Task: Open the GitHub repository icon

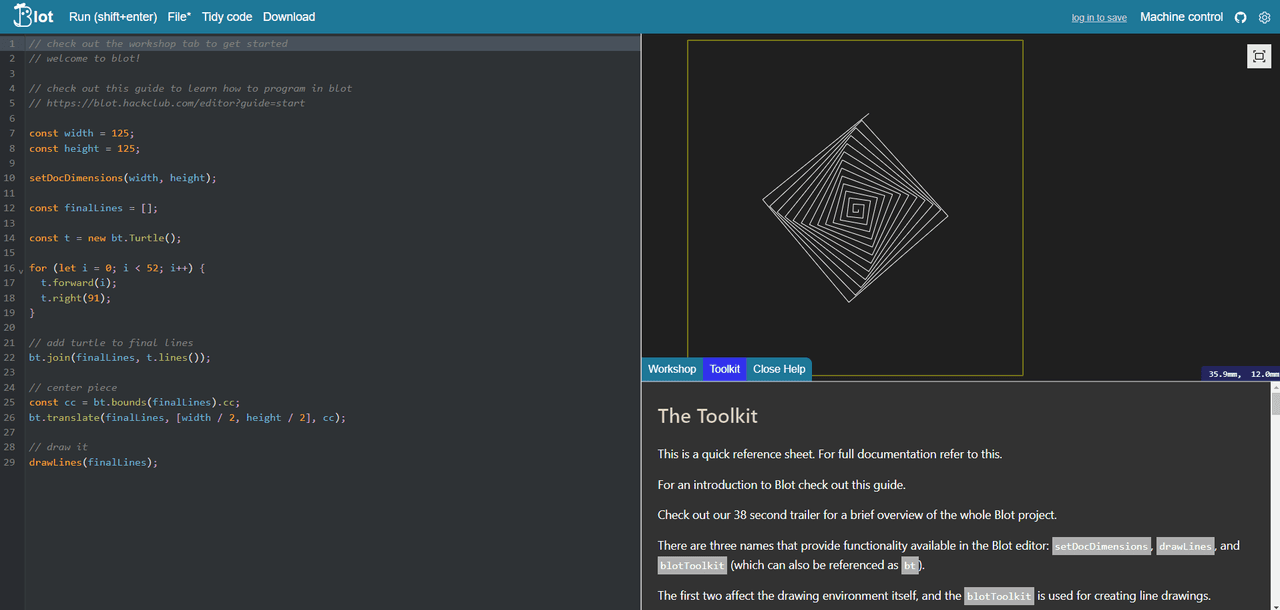Action: click(1241, 17)
